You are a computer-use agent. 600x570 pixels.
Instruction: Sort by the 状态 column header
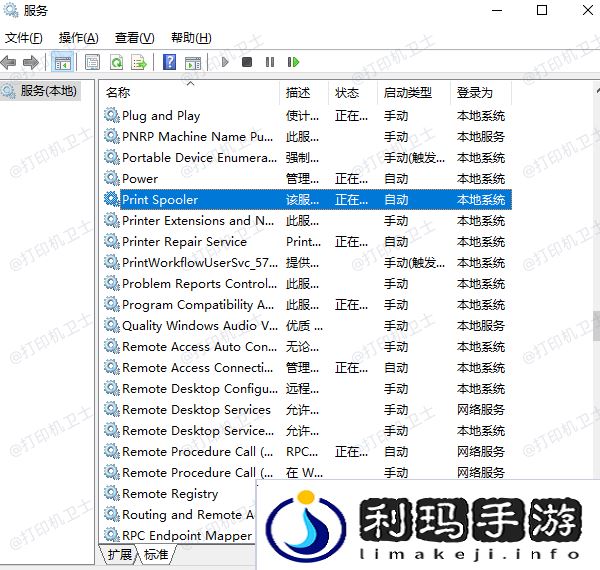353,93
